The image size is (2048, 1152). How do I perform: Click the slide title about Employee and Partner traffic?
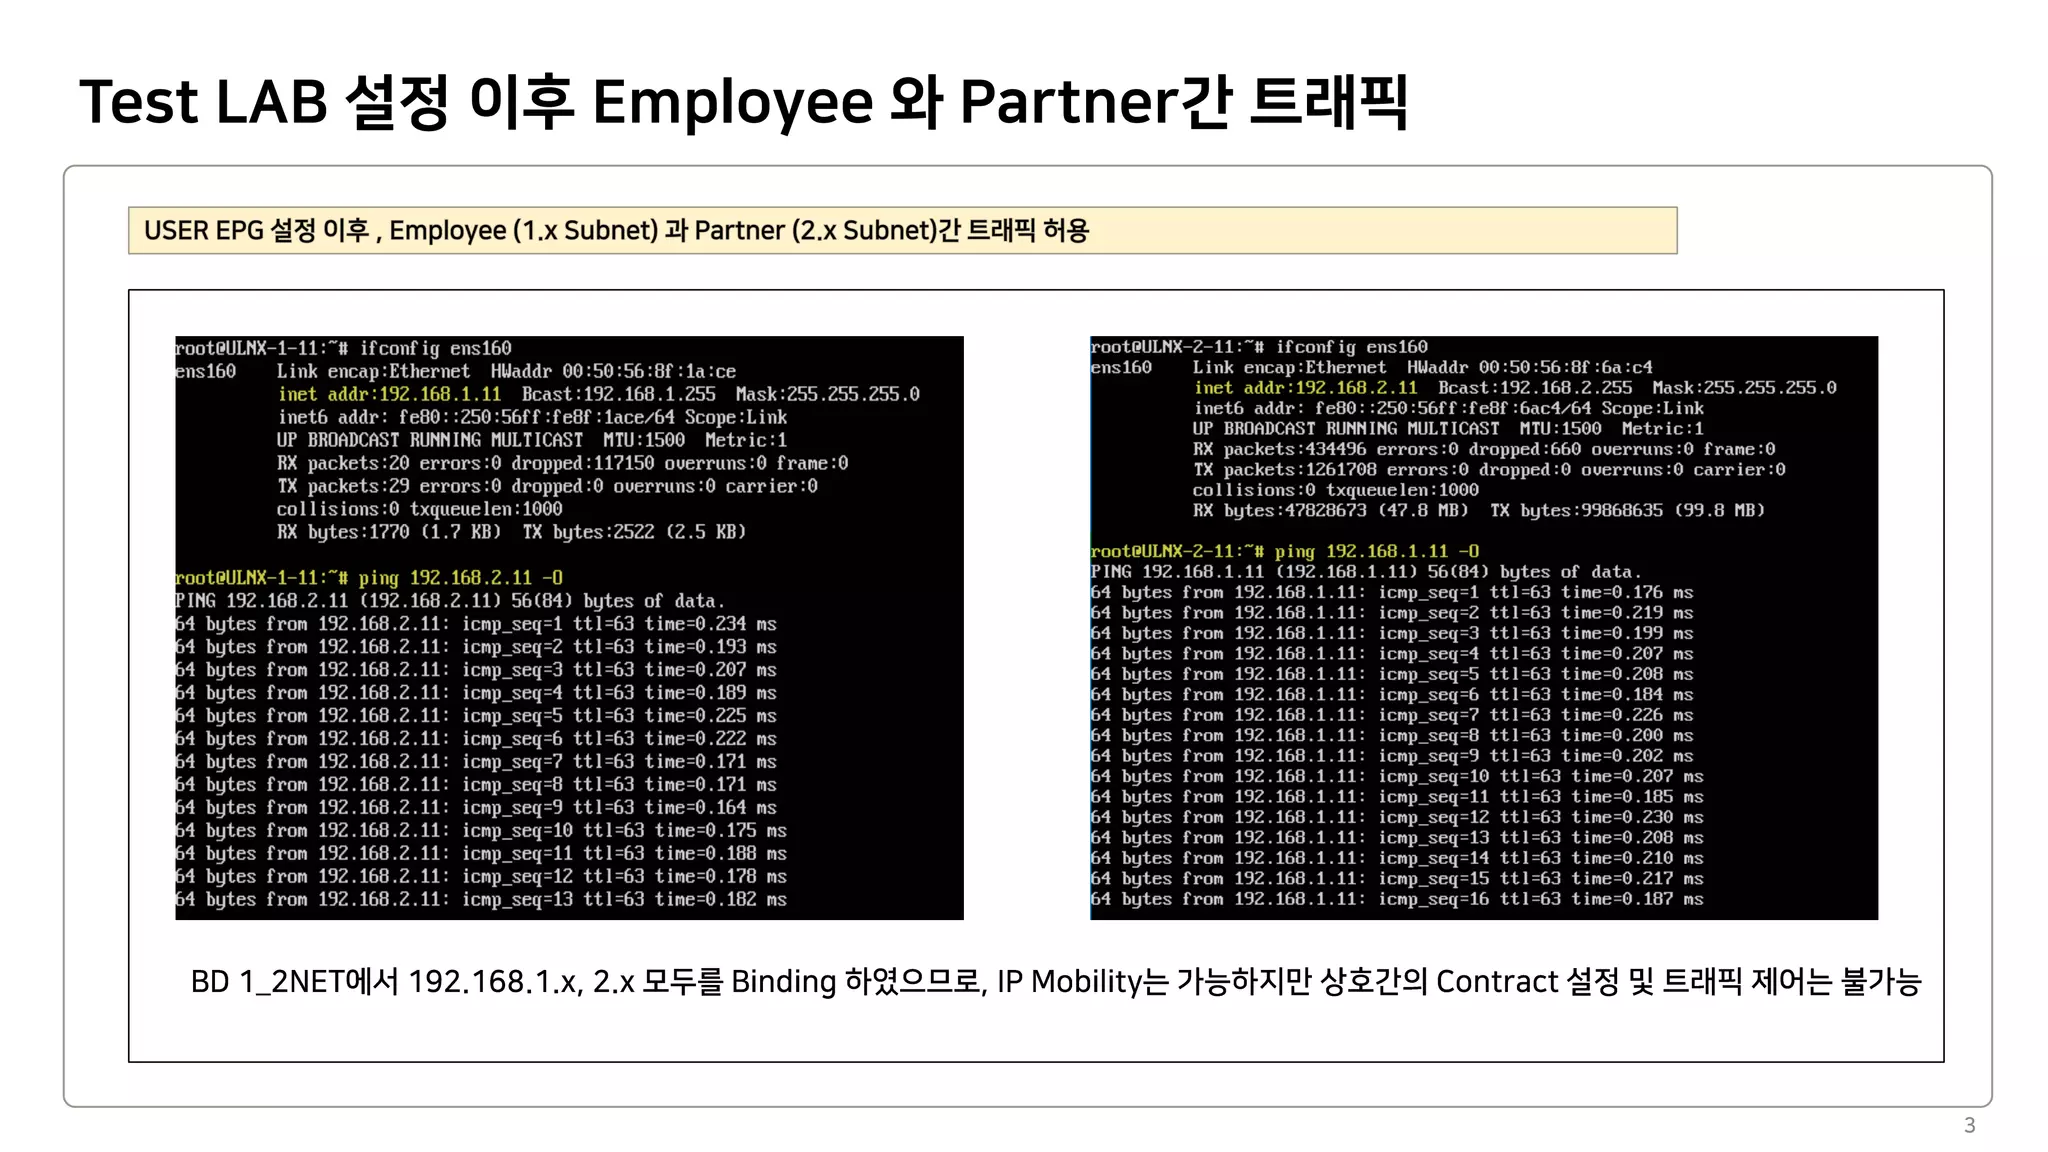tap(743, 101)
